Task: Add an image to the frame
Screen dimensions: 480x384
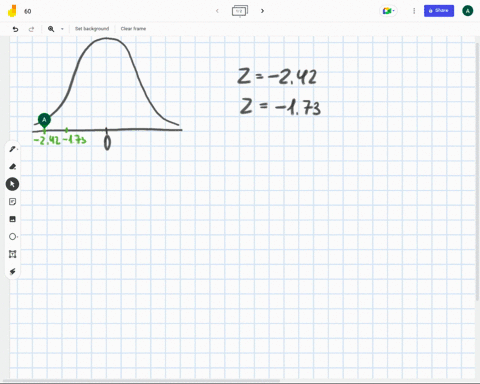Action: 12,219
